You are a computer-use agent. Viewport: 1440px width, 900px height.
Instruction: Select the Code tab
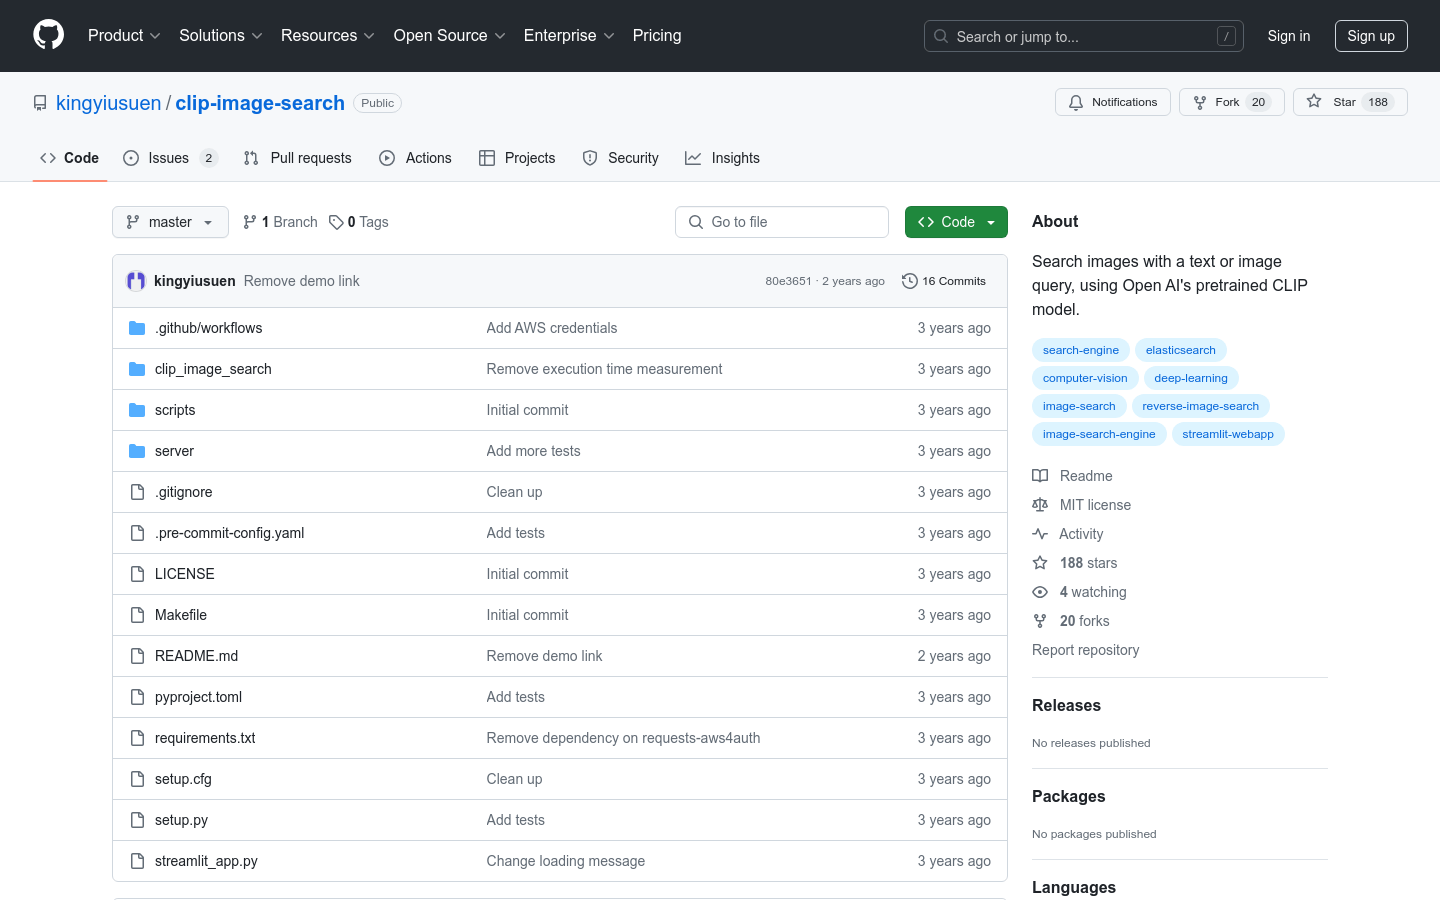[x=70, y=158]
